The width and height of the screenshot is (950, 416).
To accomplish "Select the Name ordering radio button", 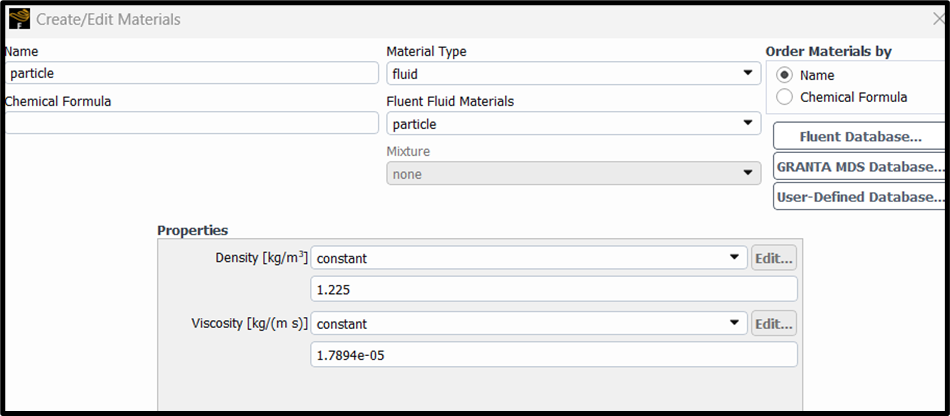I will (x=785, y=76).
